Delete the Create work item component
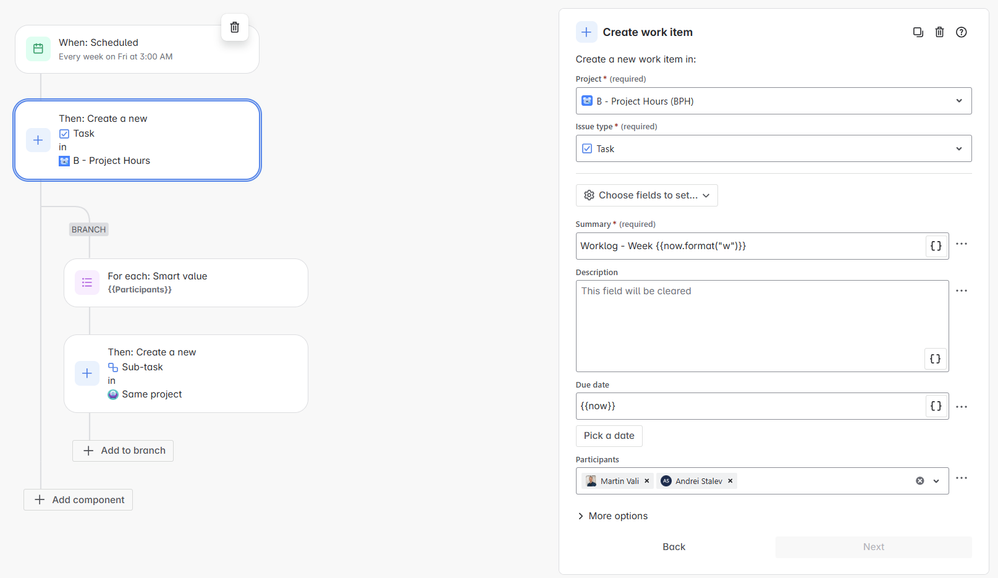 [939, 32]
